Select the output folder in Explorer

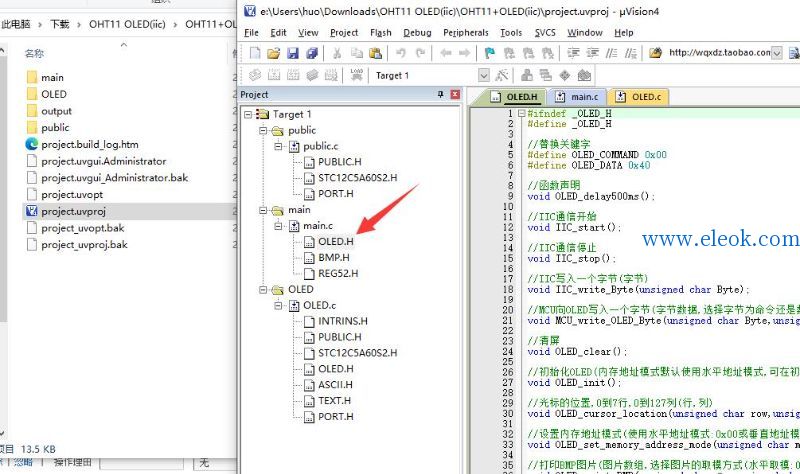56,111
